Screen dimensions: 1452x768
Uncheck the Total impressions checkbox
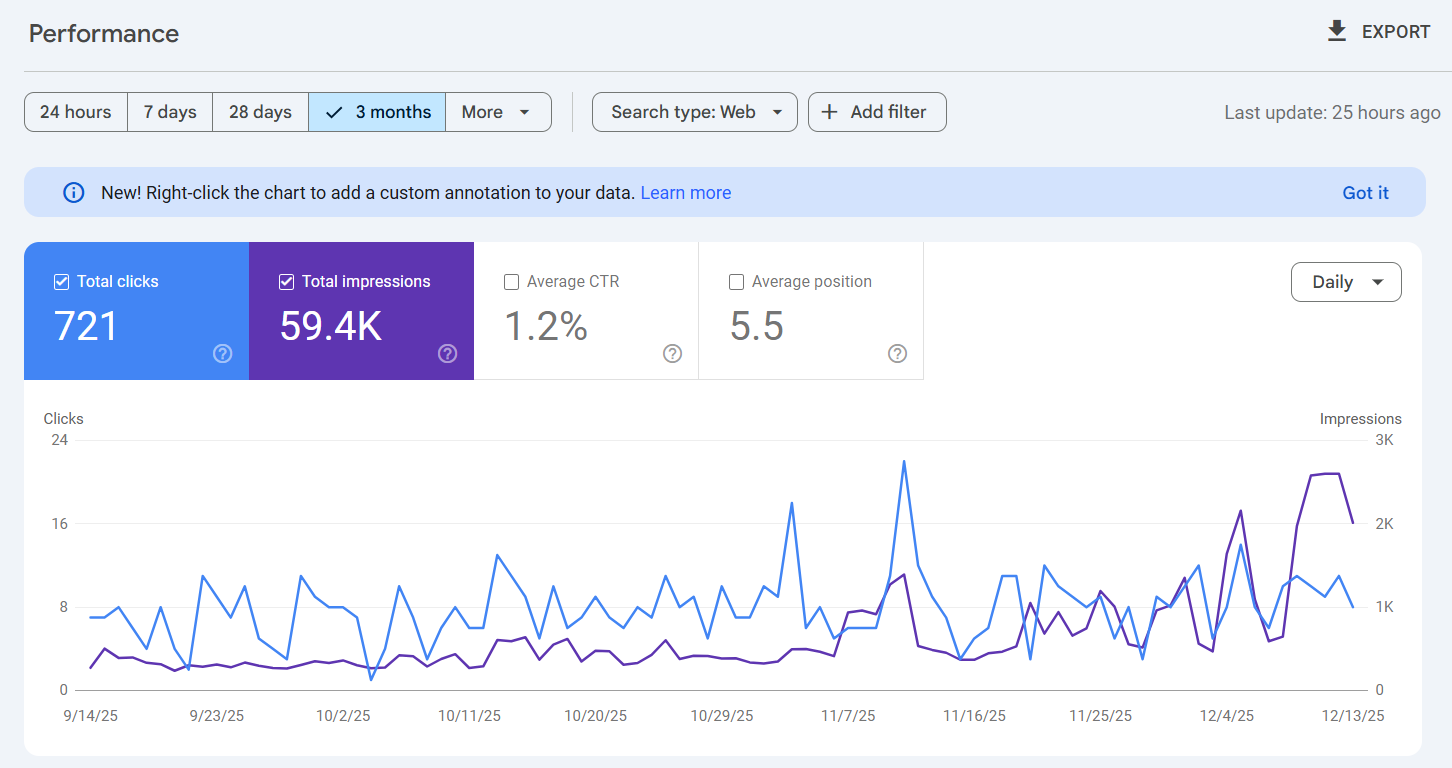click(x=287, y=282)
